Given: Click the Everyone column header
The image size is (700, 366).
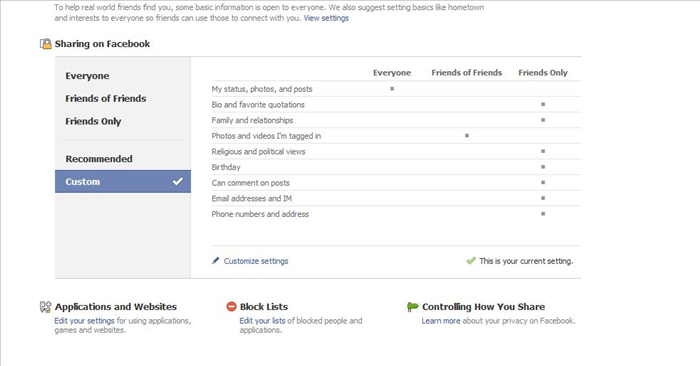Looking at the screenshot, I should (392, 73).
